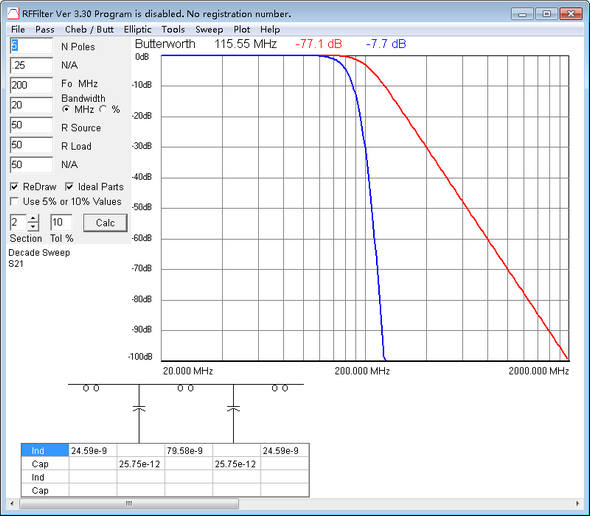Screen dimensions: 590x516
Task: Click the RFFilter app icon in title bar
Action: [x=13, y=14]
